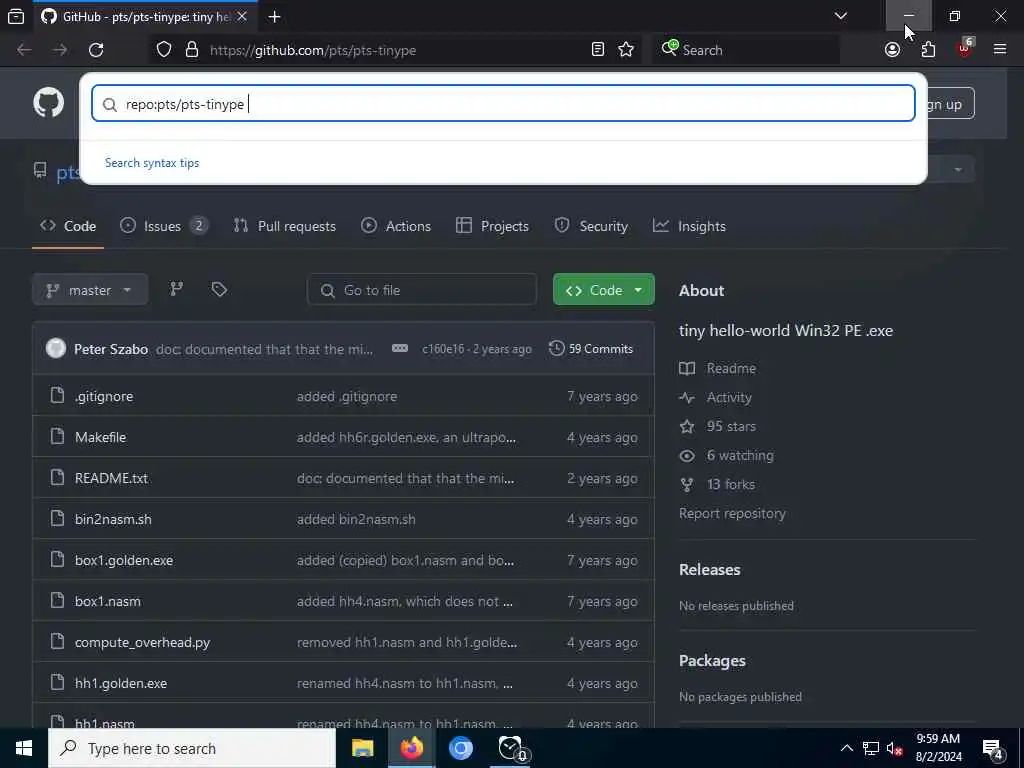The width and height of the screenshot is (1024, 768).
Task: Click the Go to file field
Action: (422, 290)
